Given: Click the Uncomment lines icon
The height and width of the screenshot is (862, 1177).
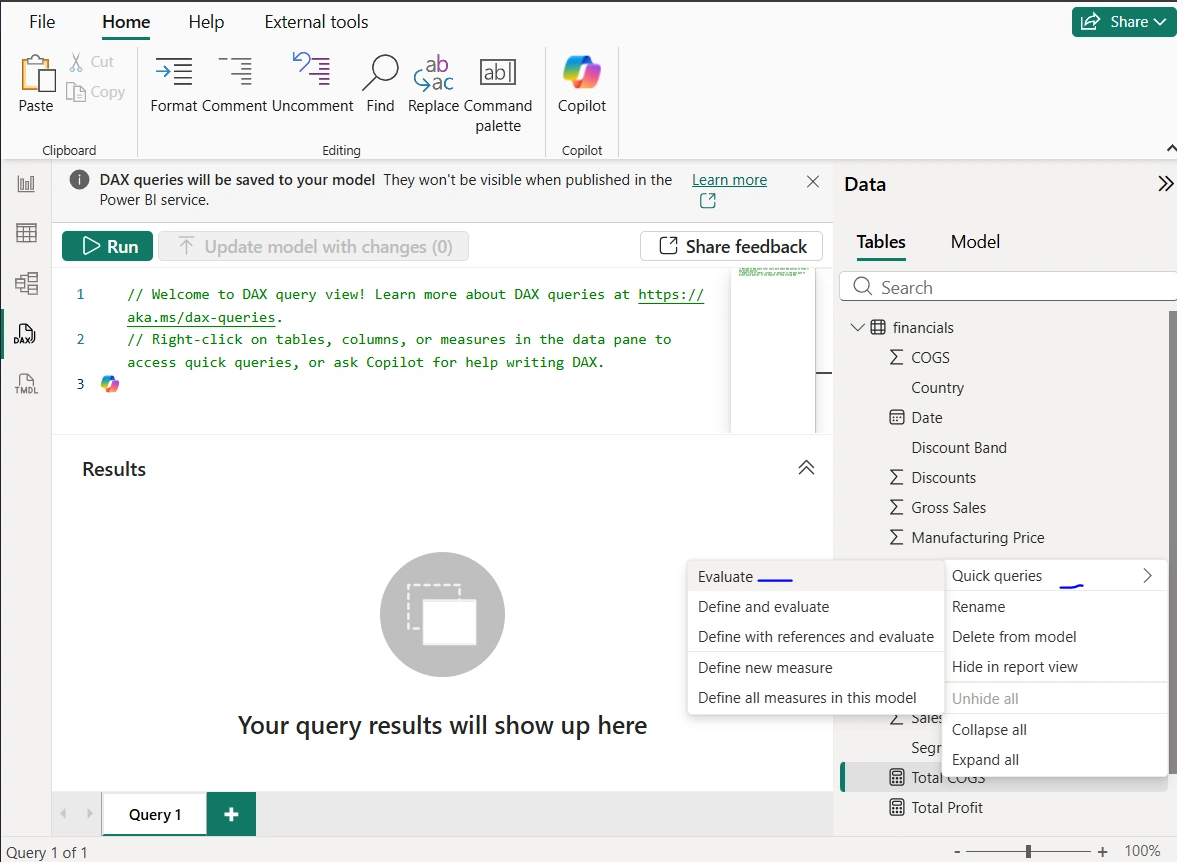Looking at the screenshot, I should coord(312,69).
